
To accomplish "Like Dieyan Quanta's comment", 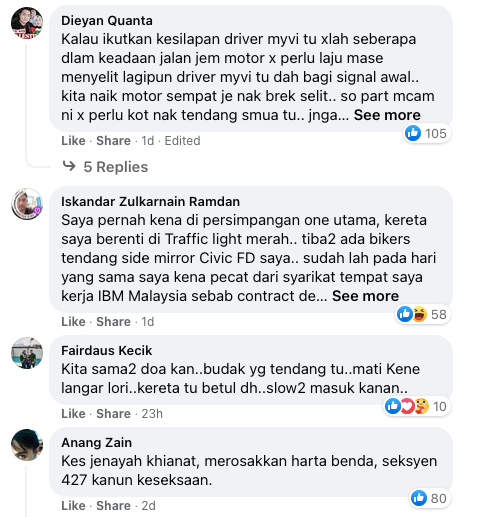I will (73, 141).
